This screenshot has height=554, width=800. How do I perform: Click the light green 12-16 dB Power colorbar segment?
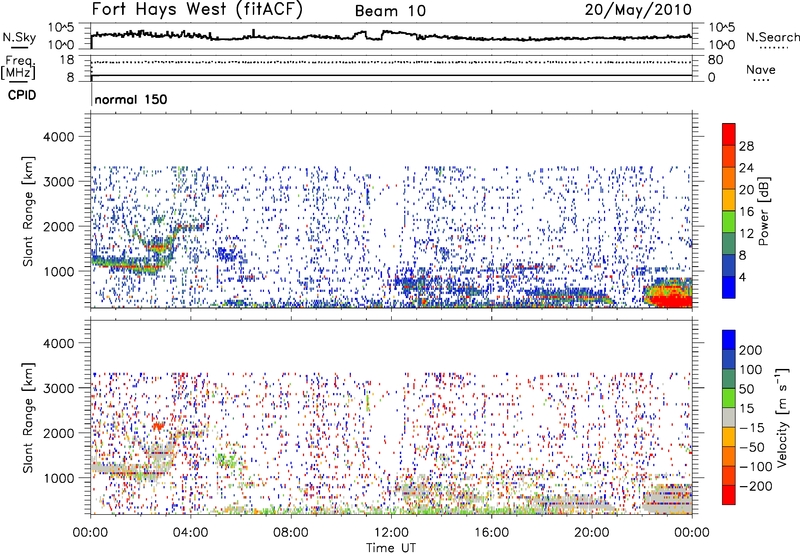pos(729,222)
